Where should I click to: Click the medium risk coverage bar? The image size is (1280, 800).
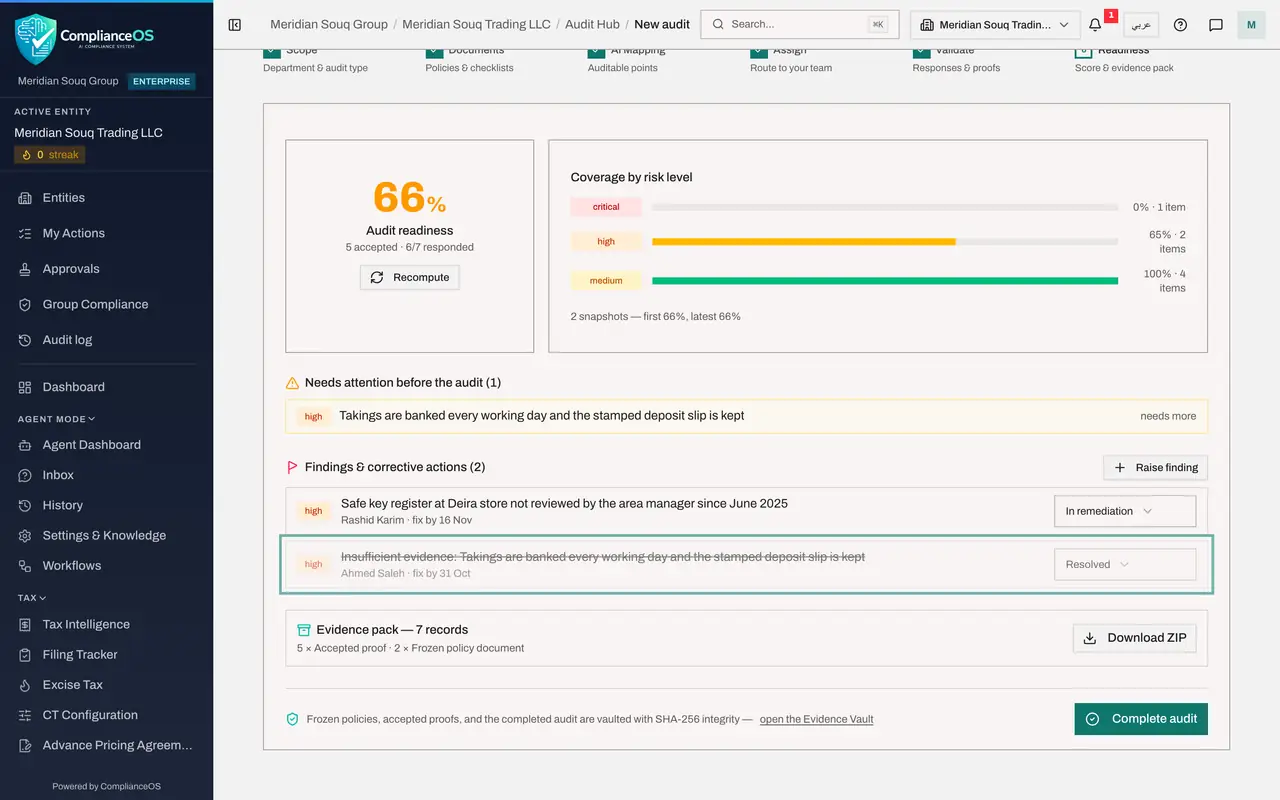[x=885, y=281]
